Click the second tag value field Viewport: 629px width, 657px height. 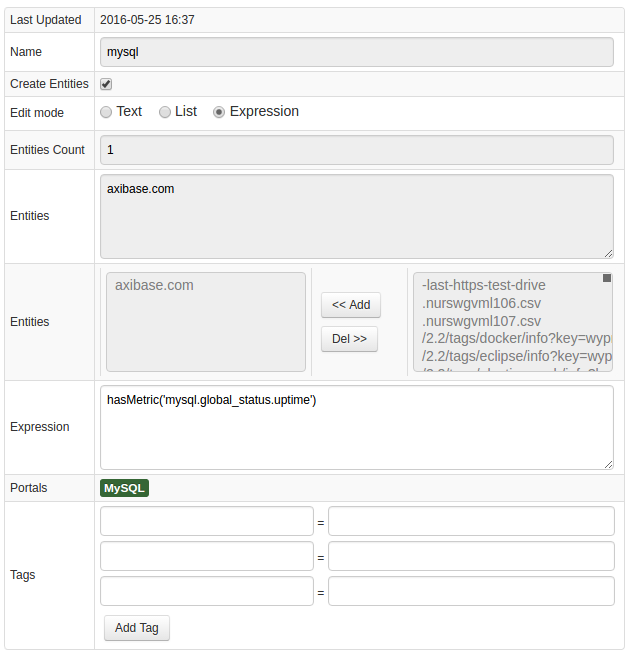(471, 556)
